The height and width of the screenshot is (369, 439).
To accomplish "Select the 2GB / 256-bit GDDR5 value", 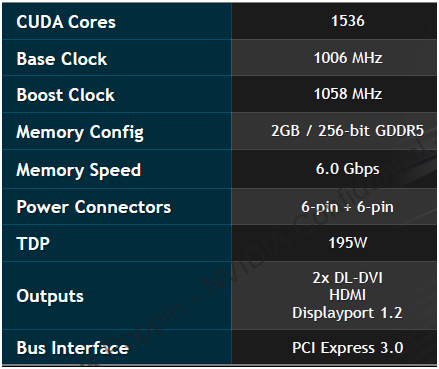I will pyautogui.click(x=347, y=131).
